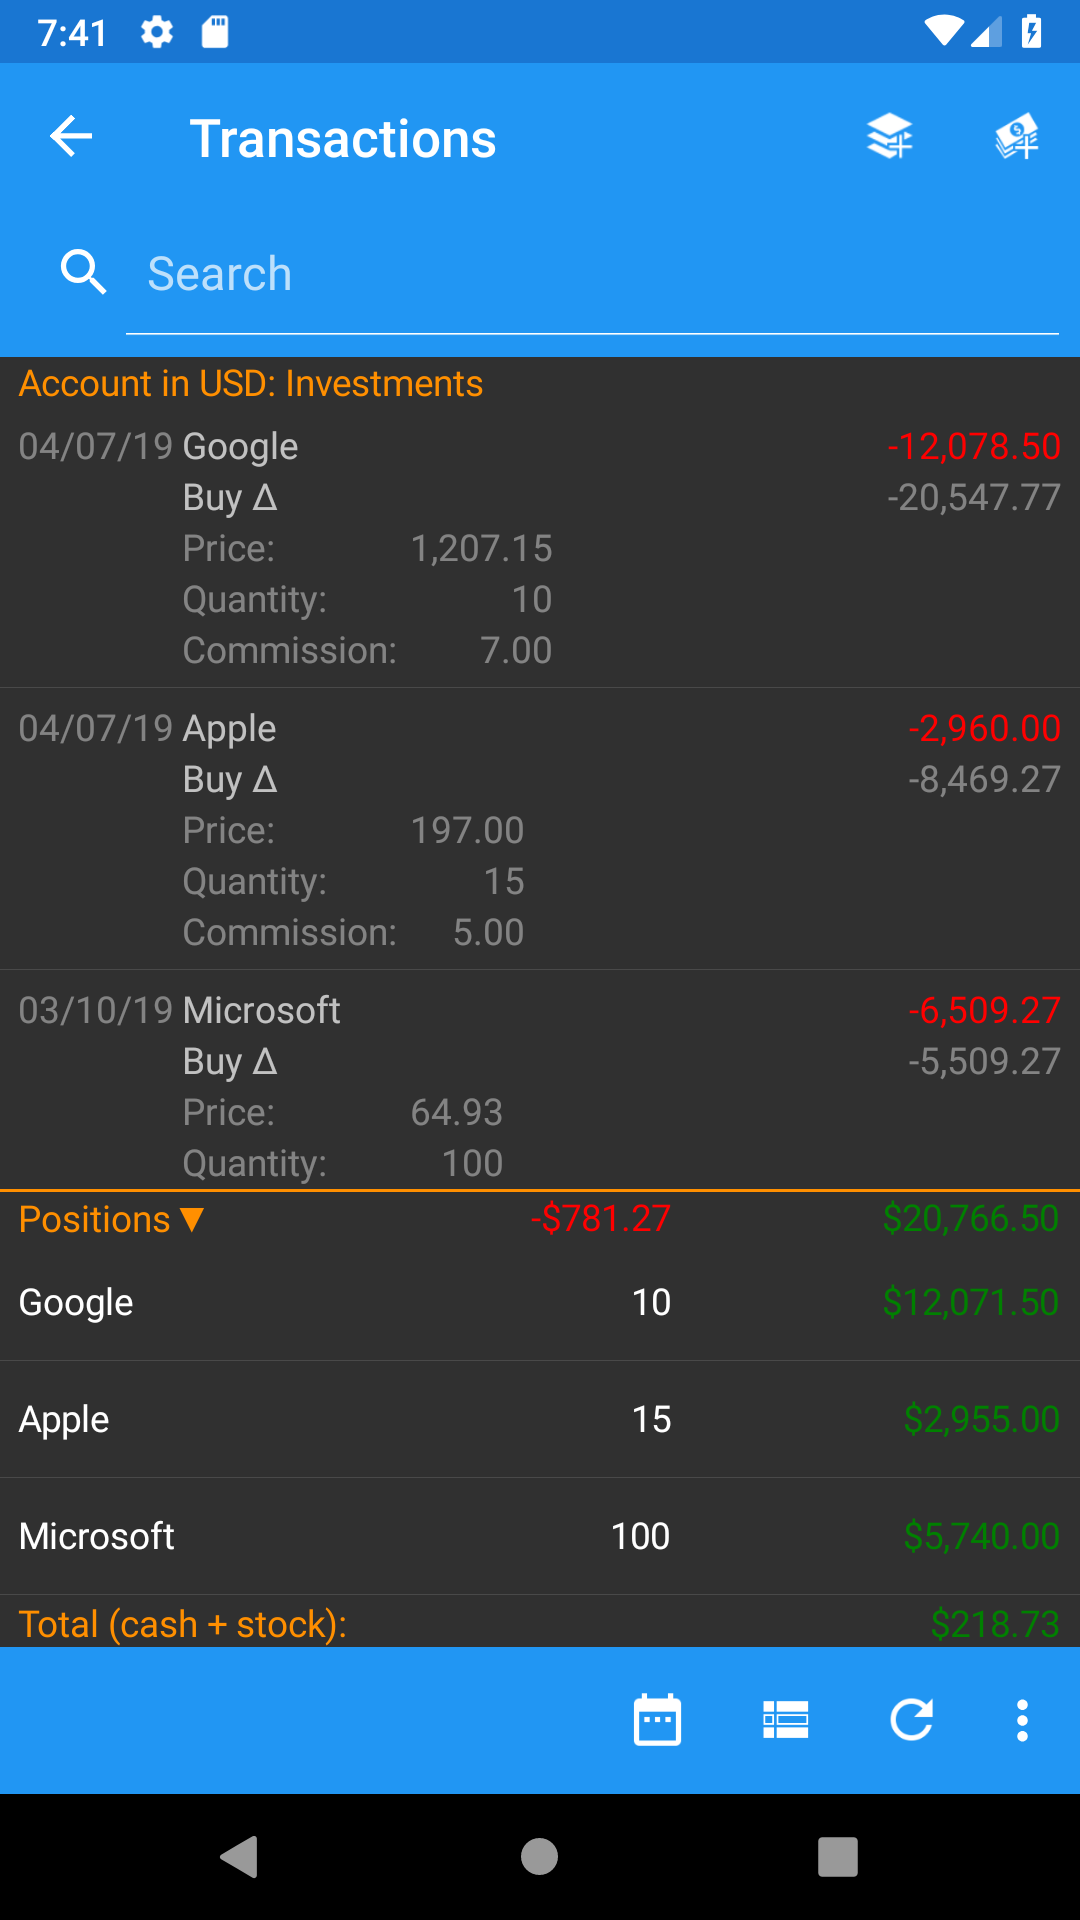Open the Apple buy transaction

[x=540, y=829]
